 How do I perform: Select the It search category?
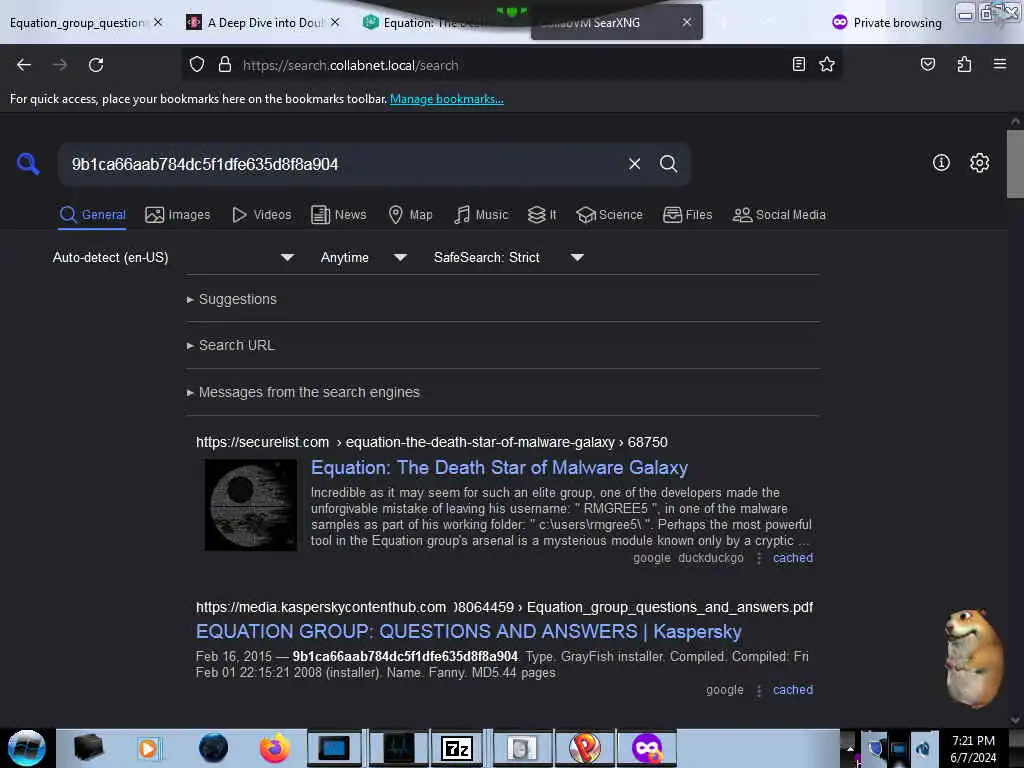[542, 215]
